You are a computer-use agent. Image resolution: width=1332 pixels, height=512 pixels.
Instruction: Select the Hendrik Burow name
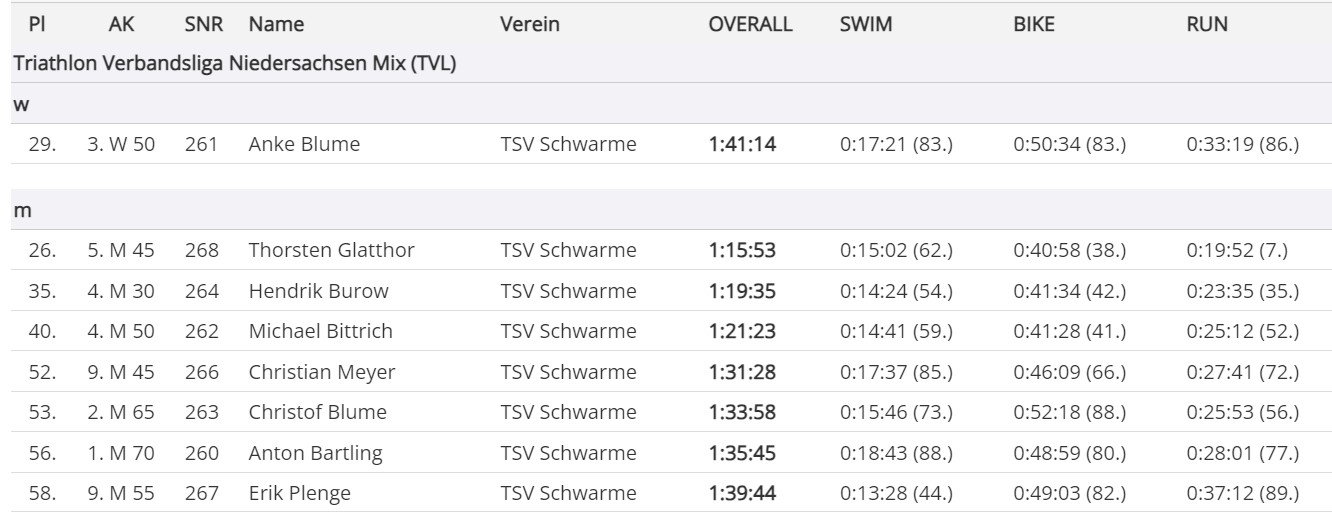(x=318, y=291)
